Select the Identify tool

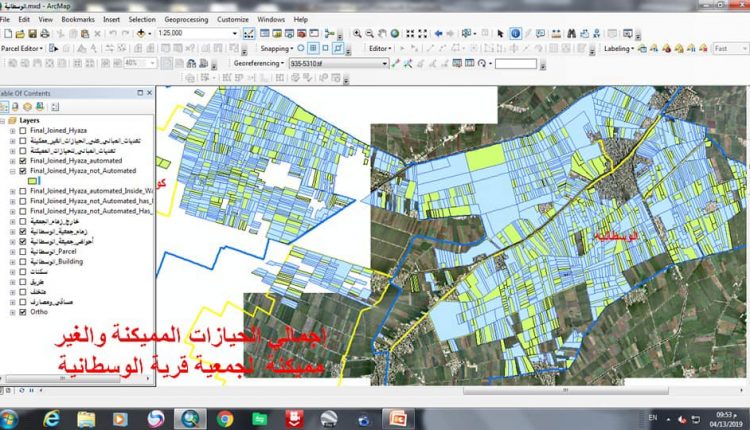[515, 33]
